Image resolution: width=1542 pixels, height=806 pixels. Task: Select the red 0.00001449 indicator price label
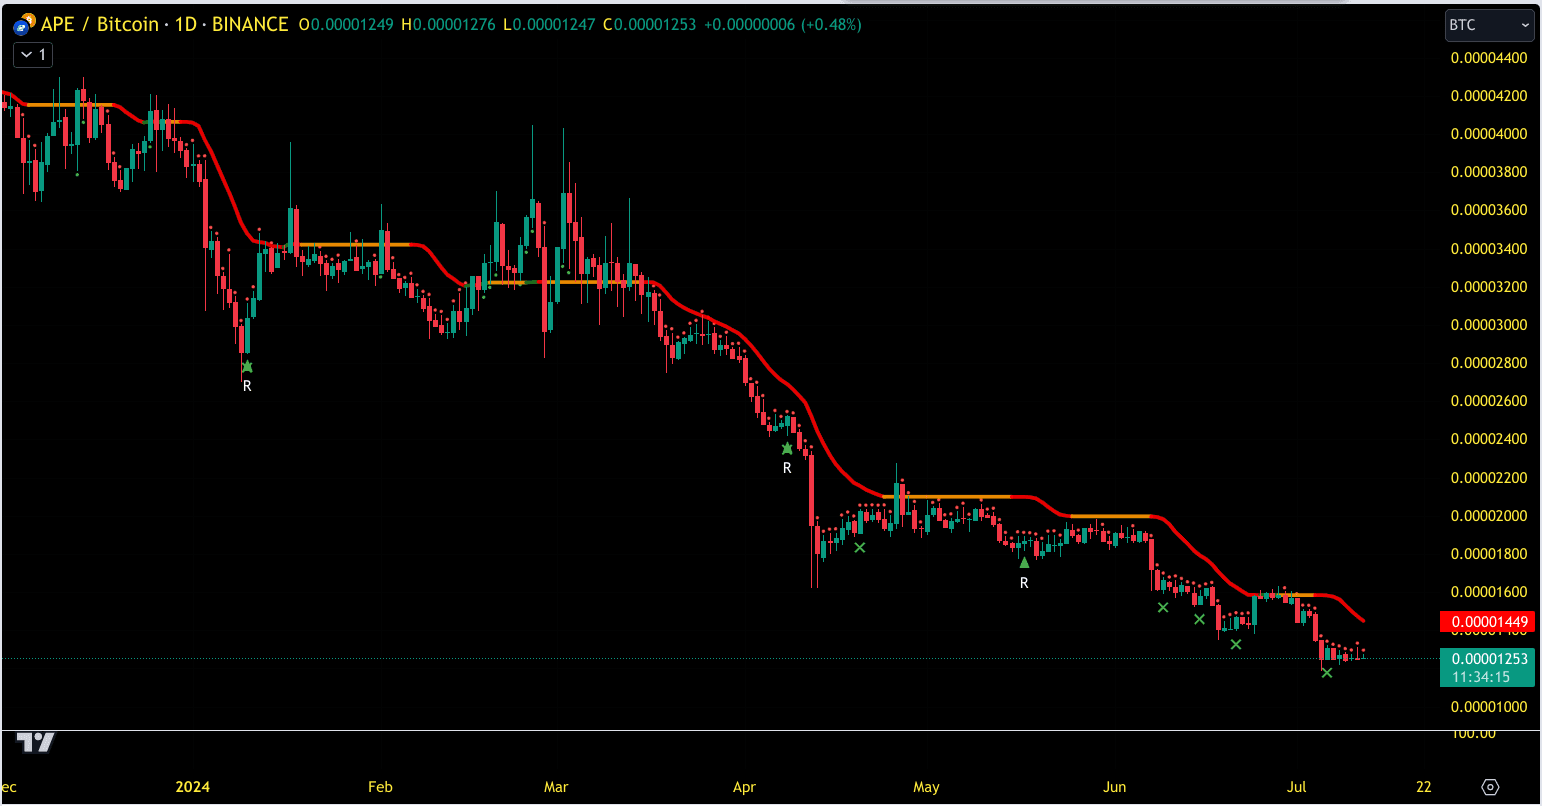(1487, 622)
